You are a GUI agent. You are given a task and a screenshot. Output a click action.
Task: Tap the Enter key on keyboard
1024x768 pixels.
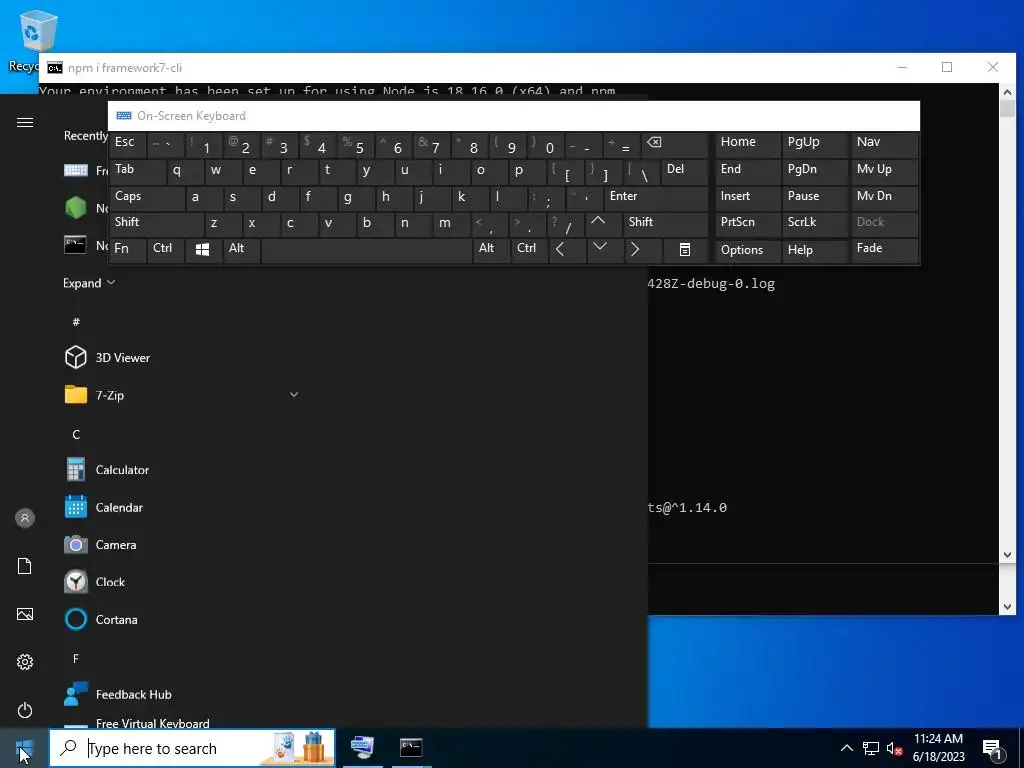coord(656,198)
